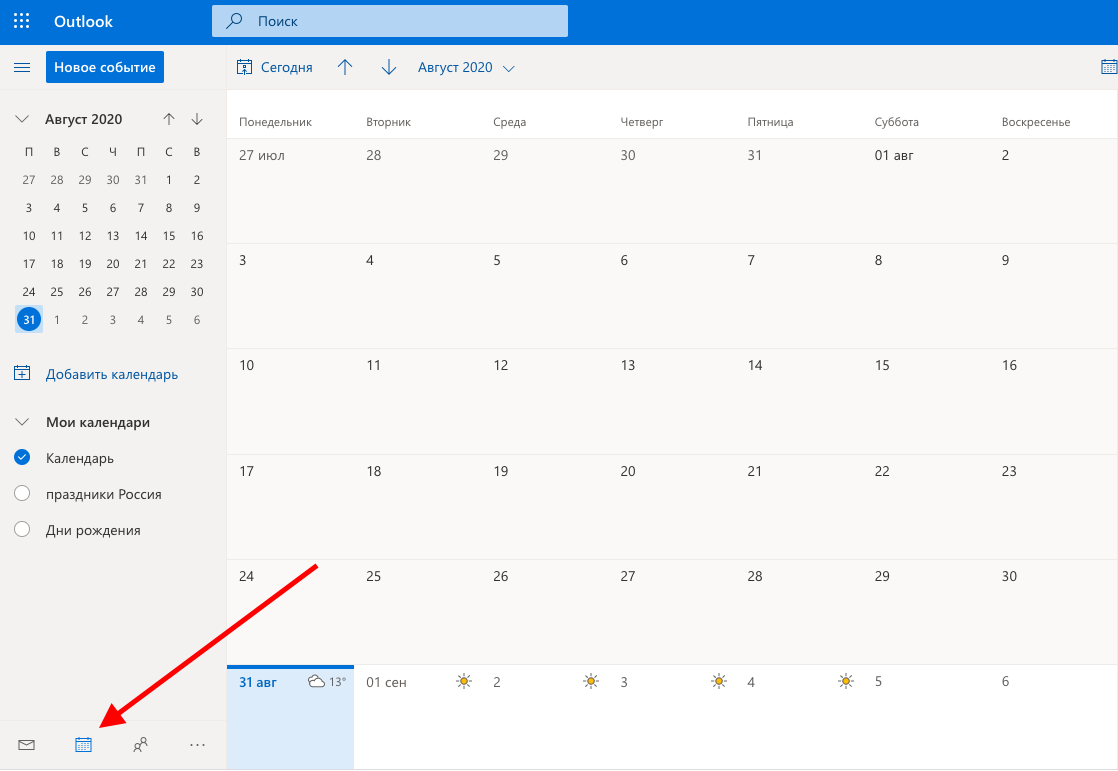Open the People contacts icon
Viewport: 1118px width, 771px height.
tap(140, 745)
